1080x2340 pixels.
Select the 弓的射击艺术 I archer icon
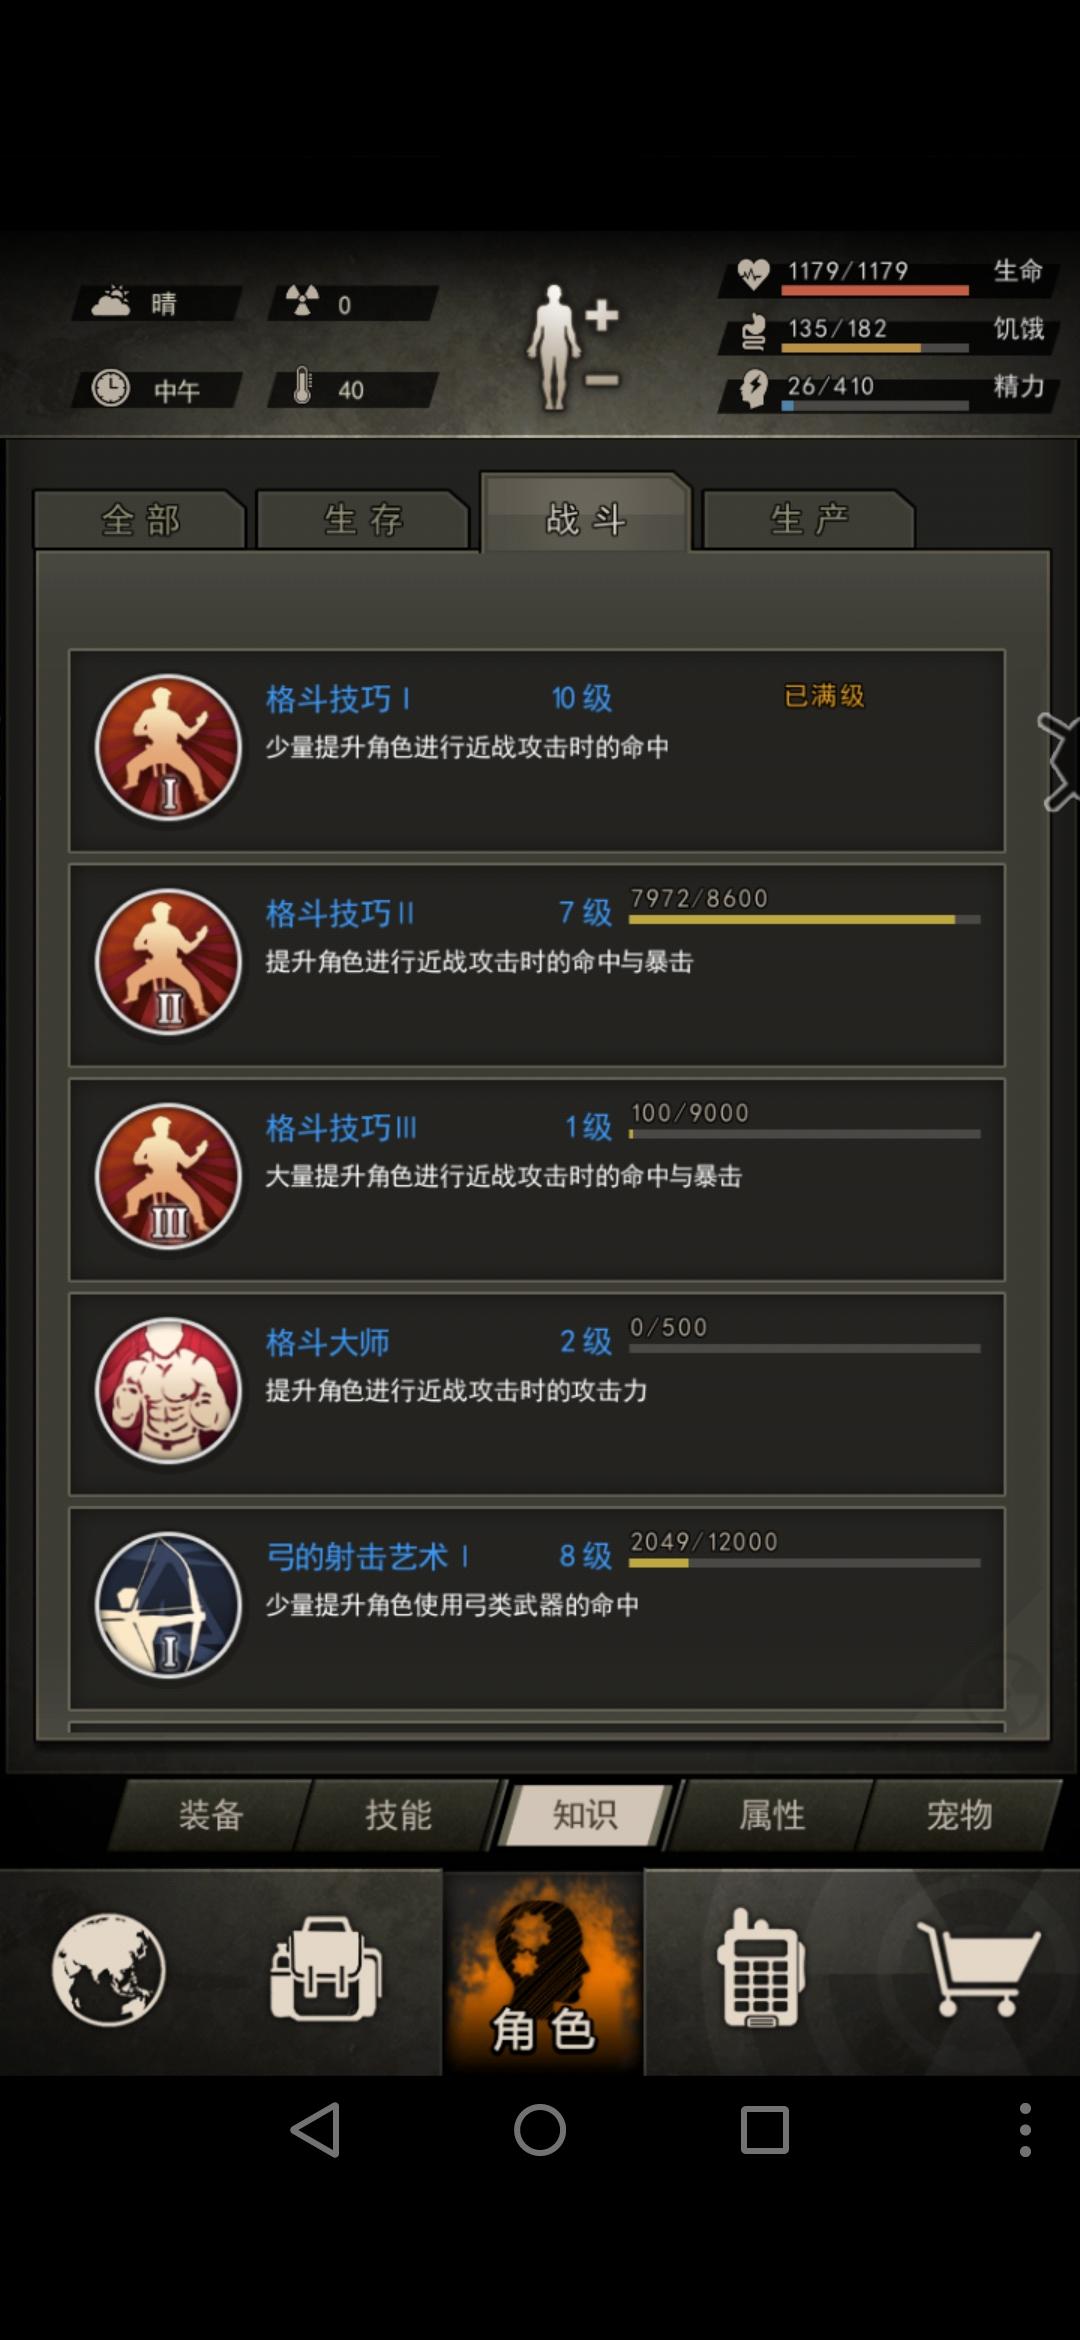click(168, 1606)
